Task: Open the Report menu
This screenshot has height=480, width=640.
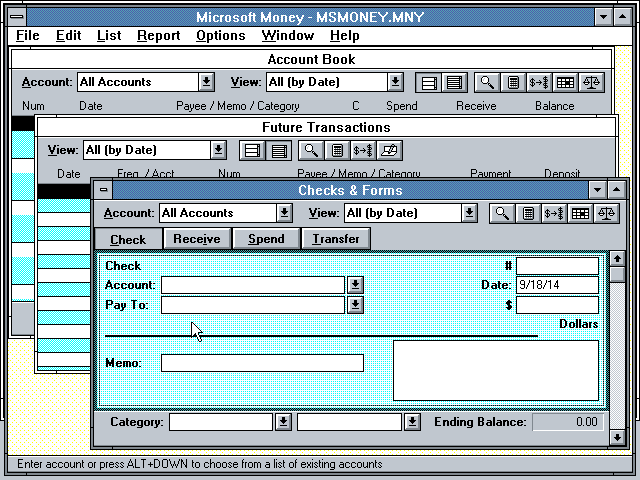Action: [x=158, y=35]
